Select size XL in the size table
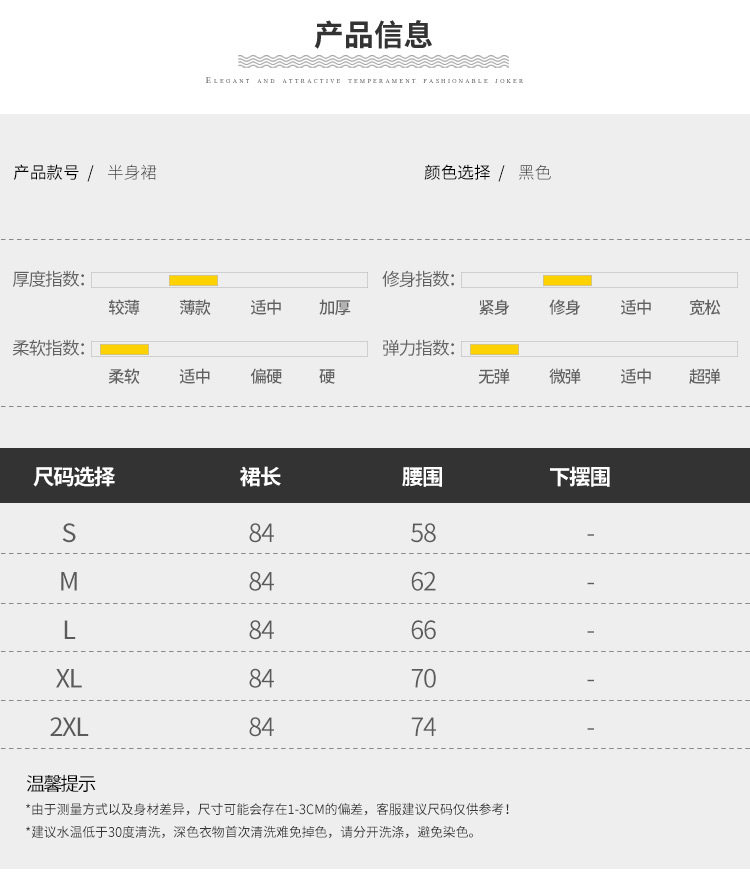The width and height of the screenshot is (750, 878). pos(69,679)
